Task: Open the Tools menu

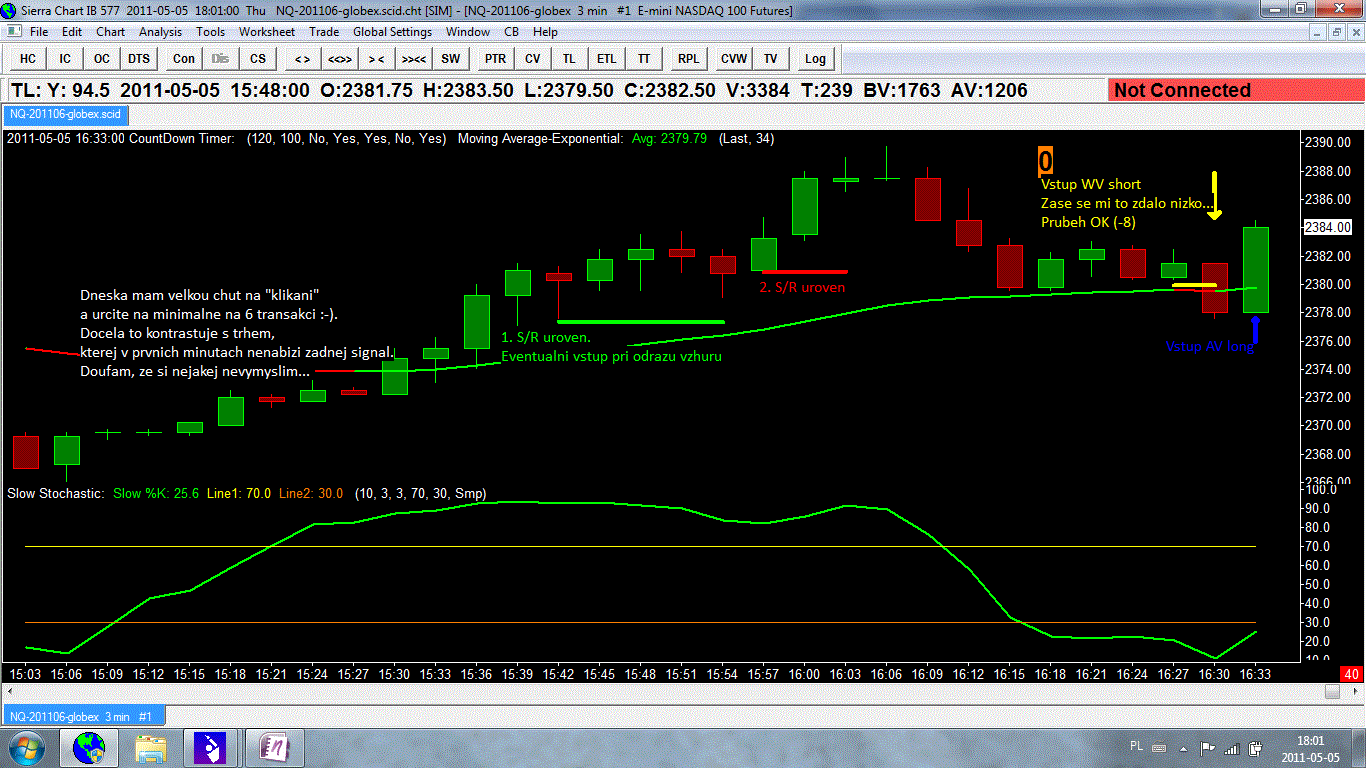Action: [x=211, y=32]
